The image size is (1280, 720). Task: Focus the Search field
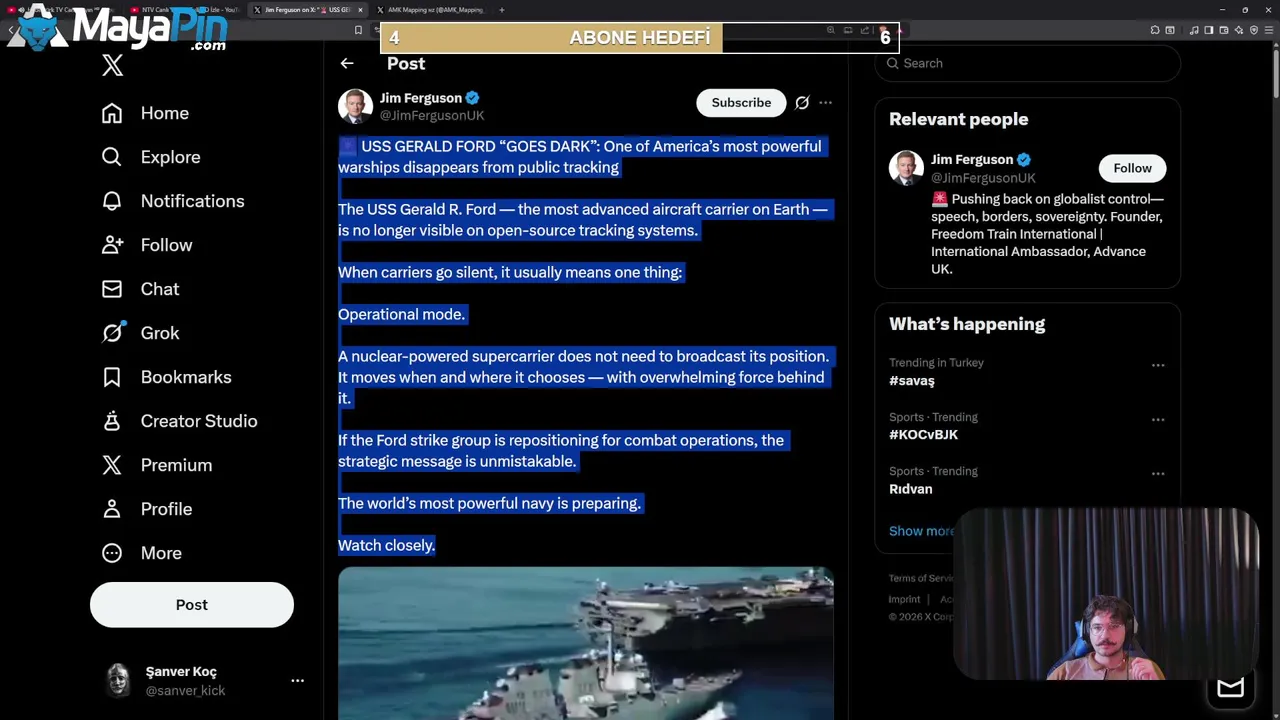click(x=1028, y=63)
